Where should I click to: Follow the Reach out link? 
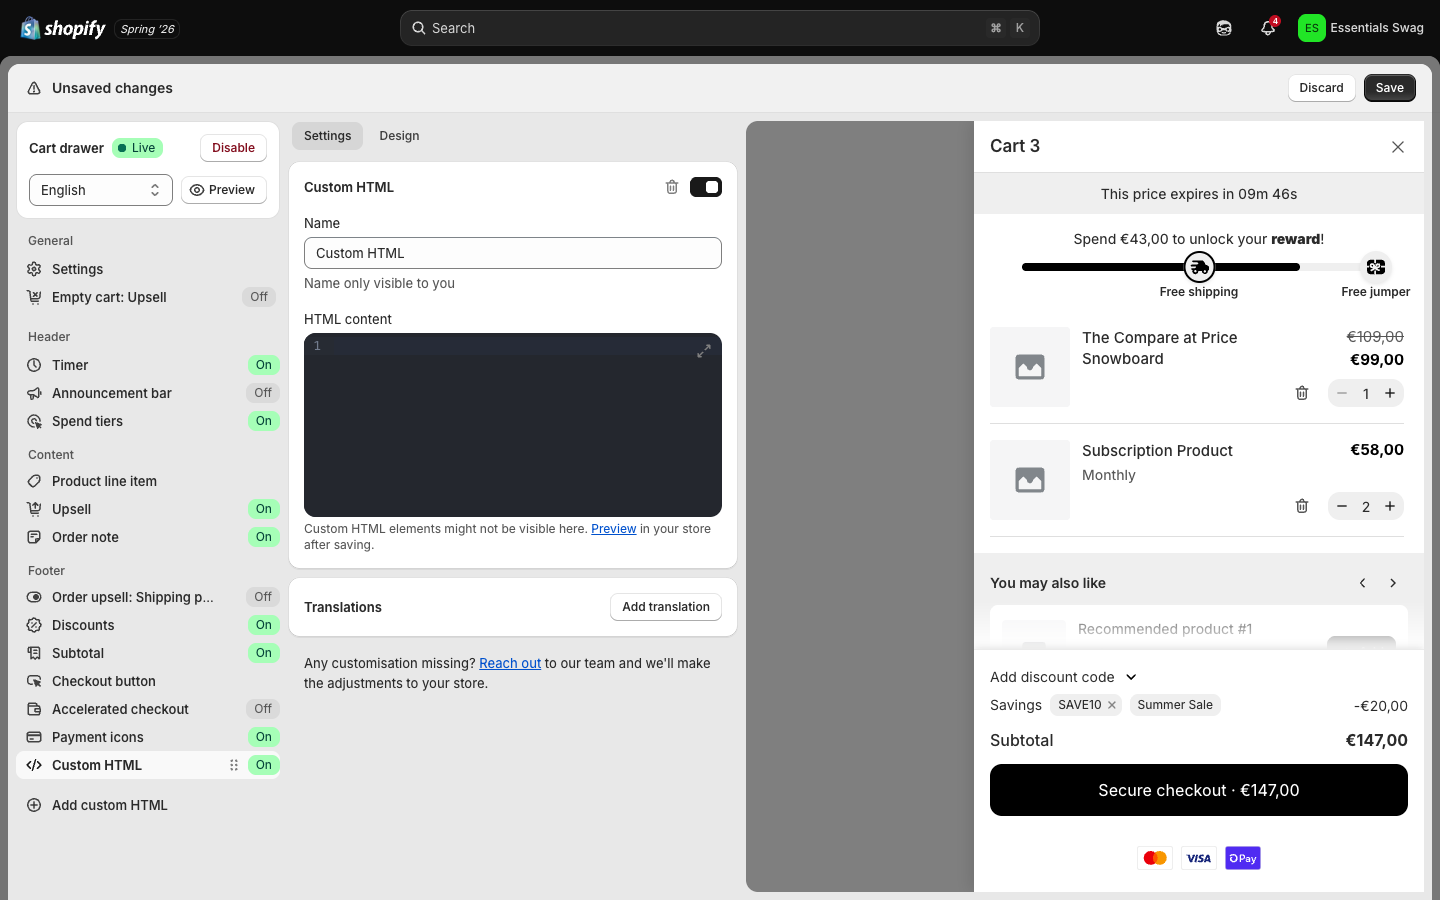[510, 663]
